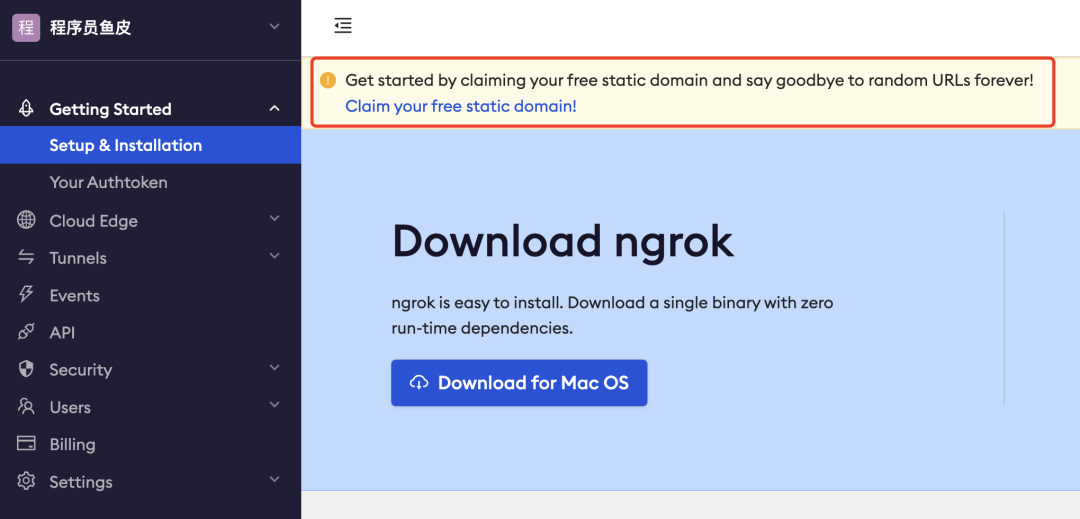Click the Settings gear icon
Screen dimensions: 1080x519
coord(27,481)
